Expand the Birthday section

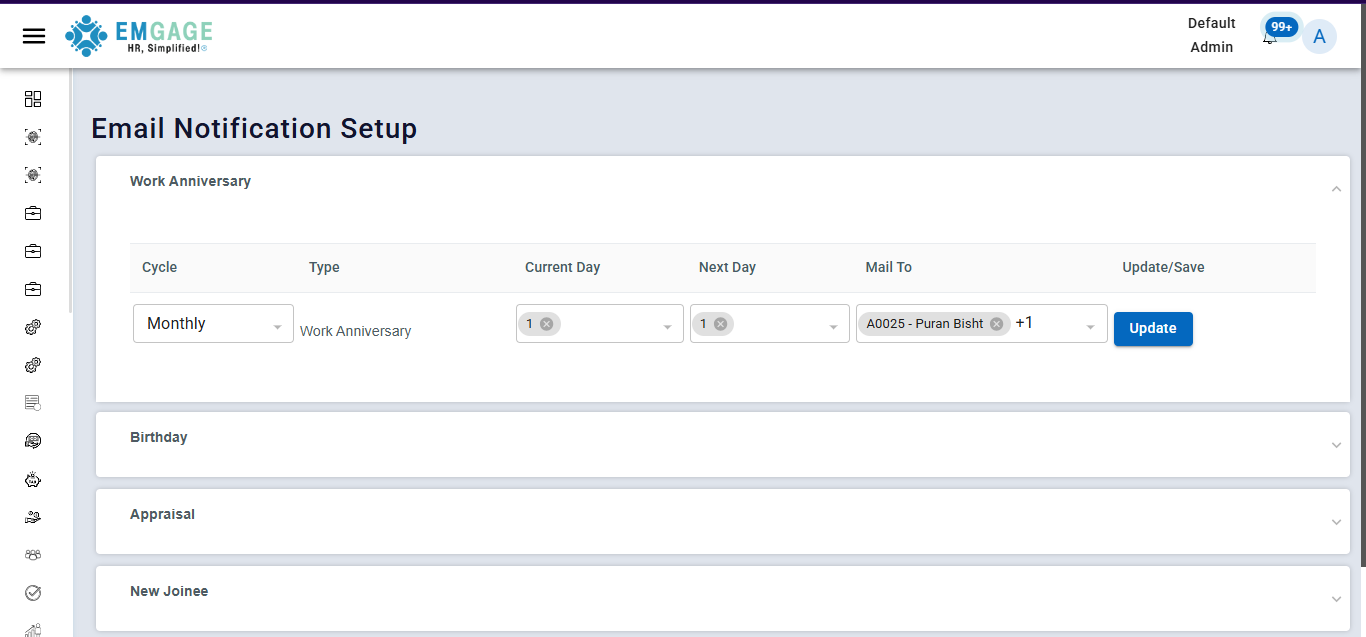click(x=1336, y=445)
